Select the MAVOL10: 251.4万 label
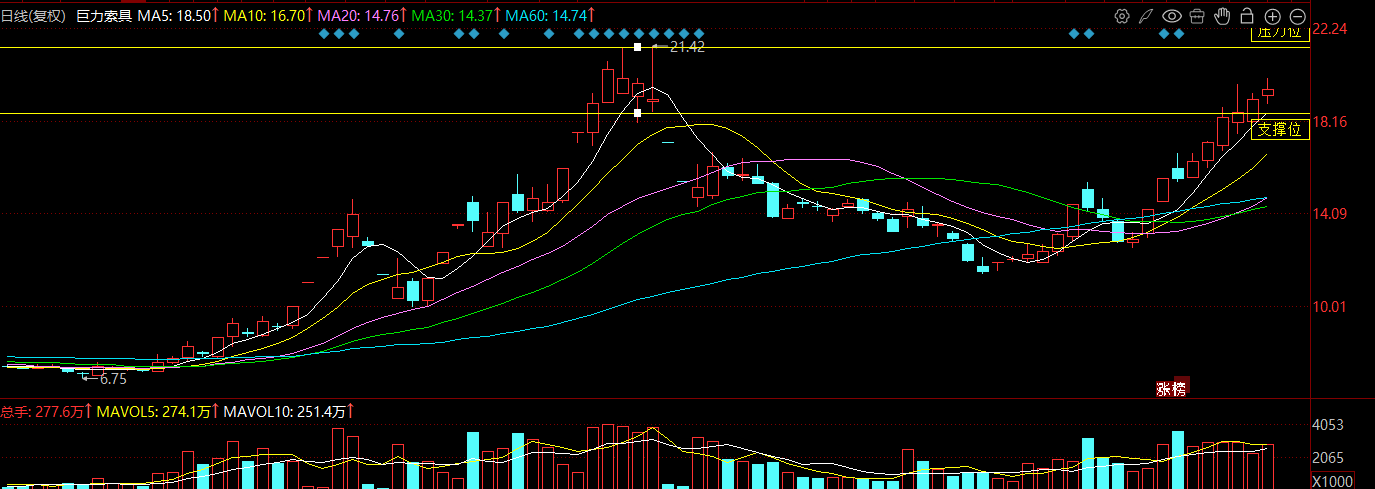The width and height of the screenshot is (1375, 489). tap(290, 411)
